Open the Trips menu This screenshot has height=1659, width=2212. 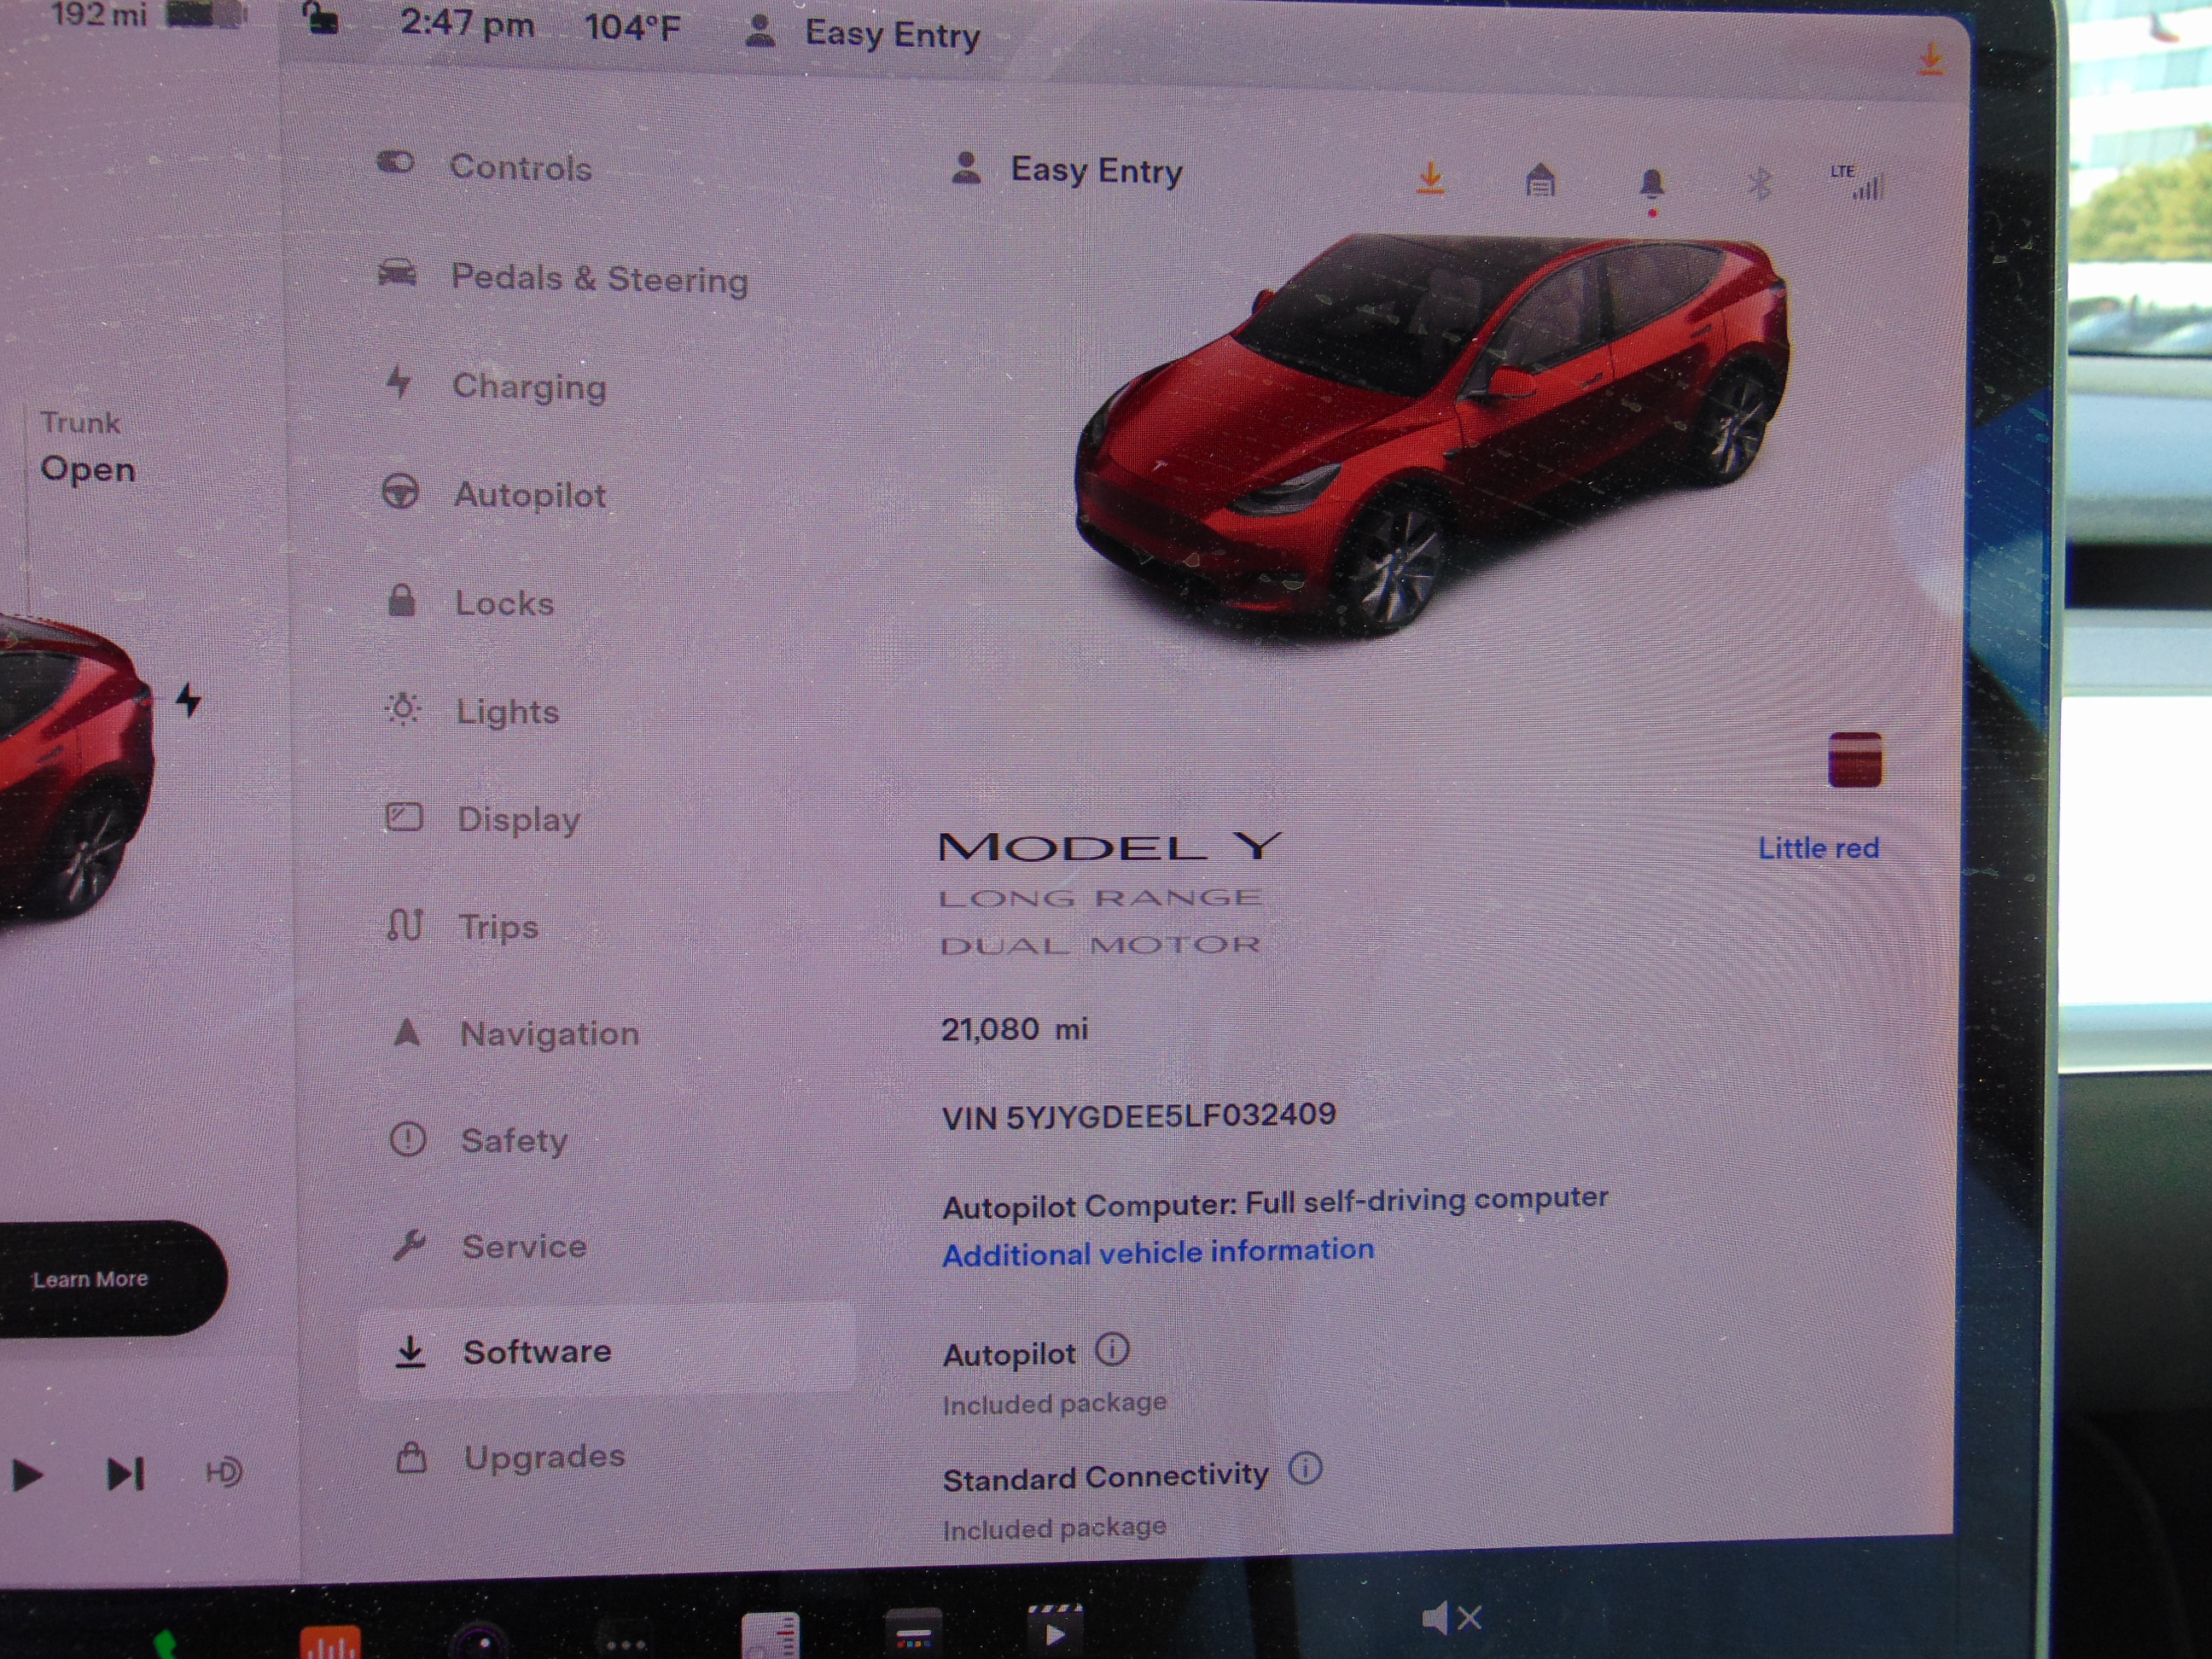[x=463, y=926]
